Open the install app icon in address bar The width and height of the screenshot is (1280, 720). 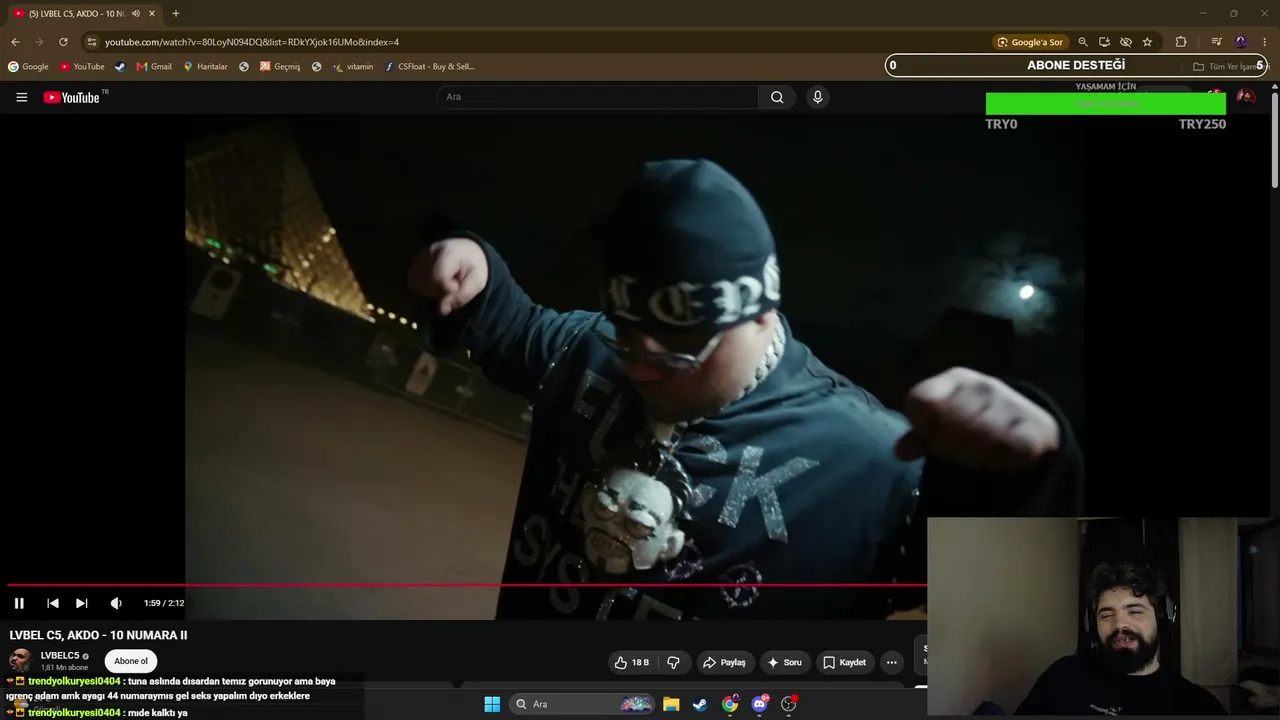[1104, 42]
